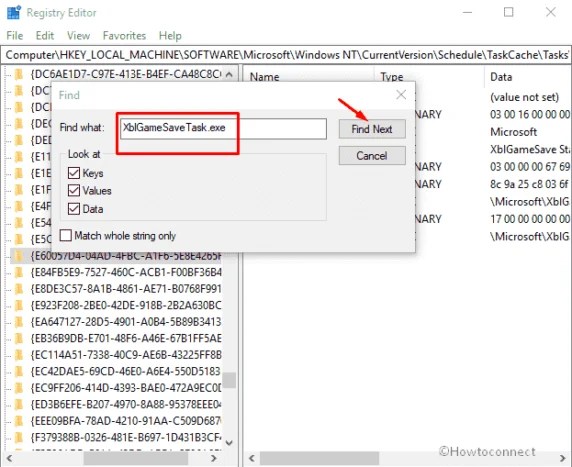Screen dimensions: 572x467
Task: Select the {E8DE3C57-8A1B-4861 key folder icon
Action: click(x=18, y=289)
